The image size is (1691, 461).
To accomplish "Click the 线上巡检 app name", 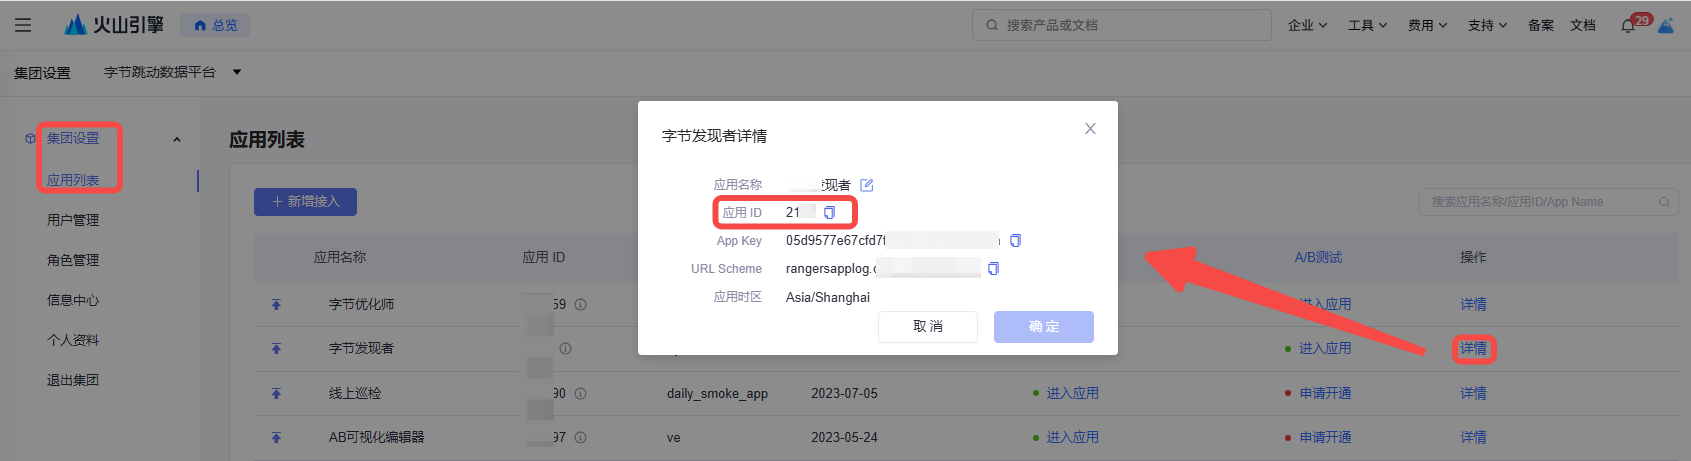I will (x=355, y=393).
